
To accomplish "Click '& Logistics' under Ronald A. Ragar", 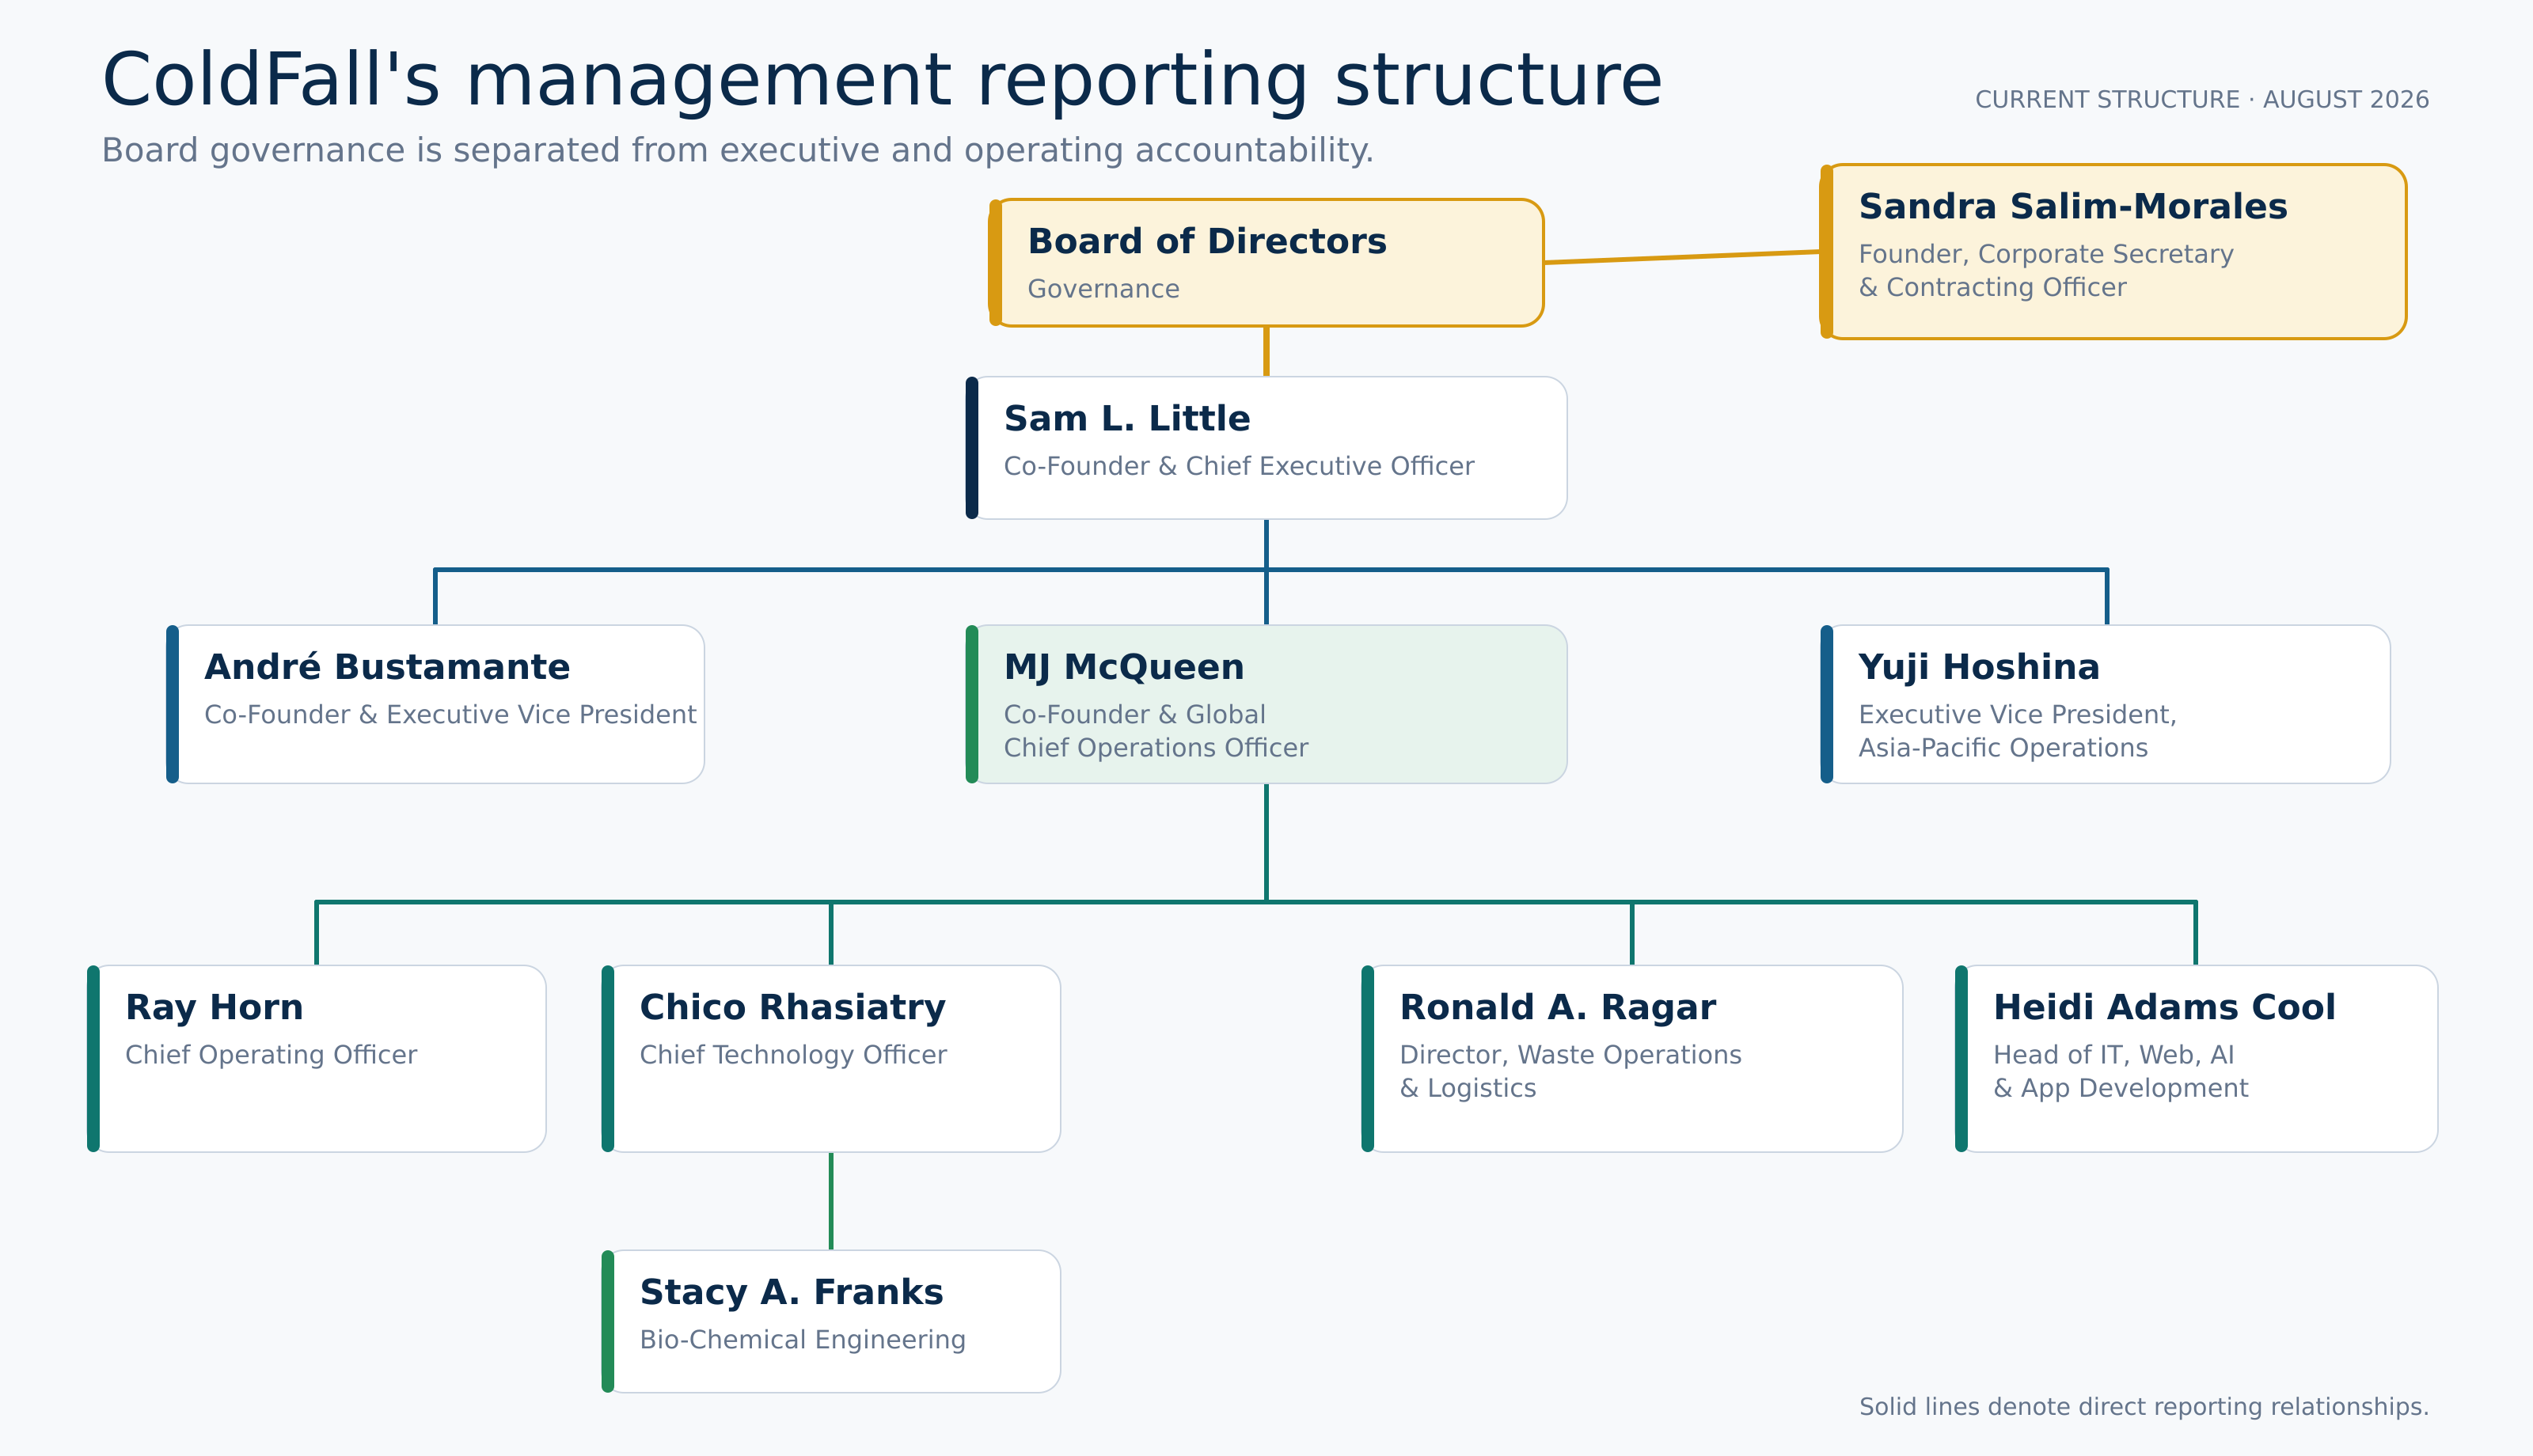I will [1468, 1088].
